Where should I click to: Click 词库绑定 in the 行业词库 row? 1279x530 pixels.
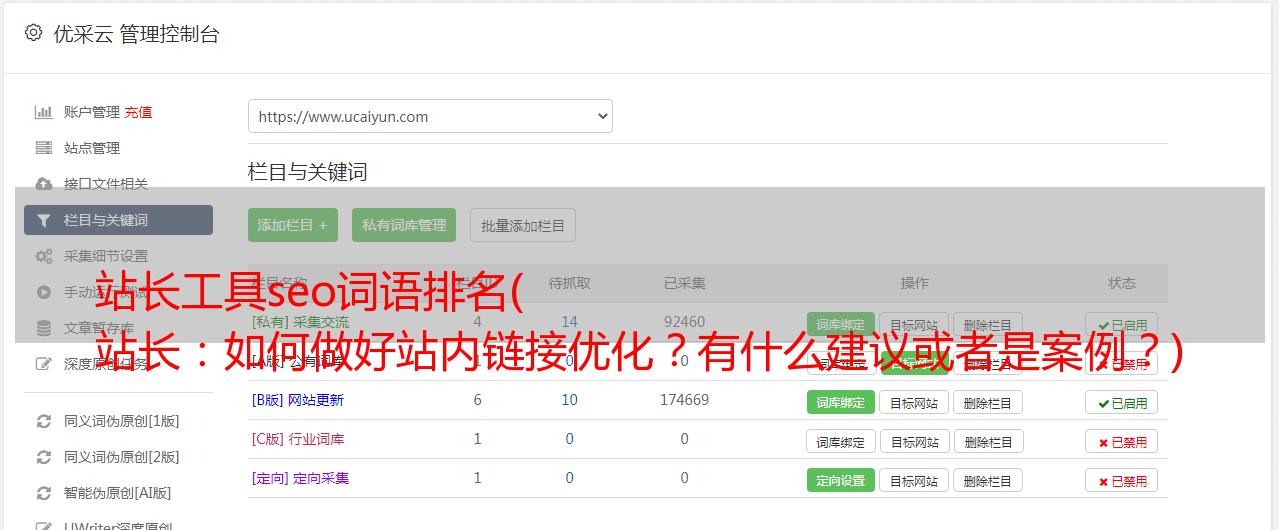(841, 441)
